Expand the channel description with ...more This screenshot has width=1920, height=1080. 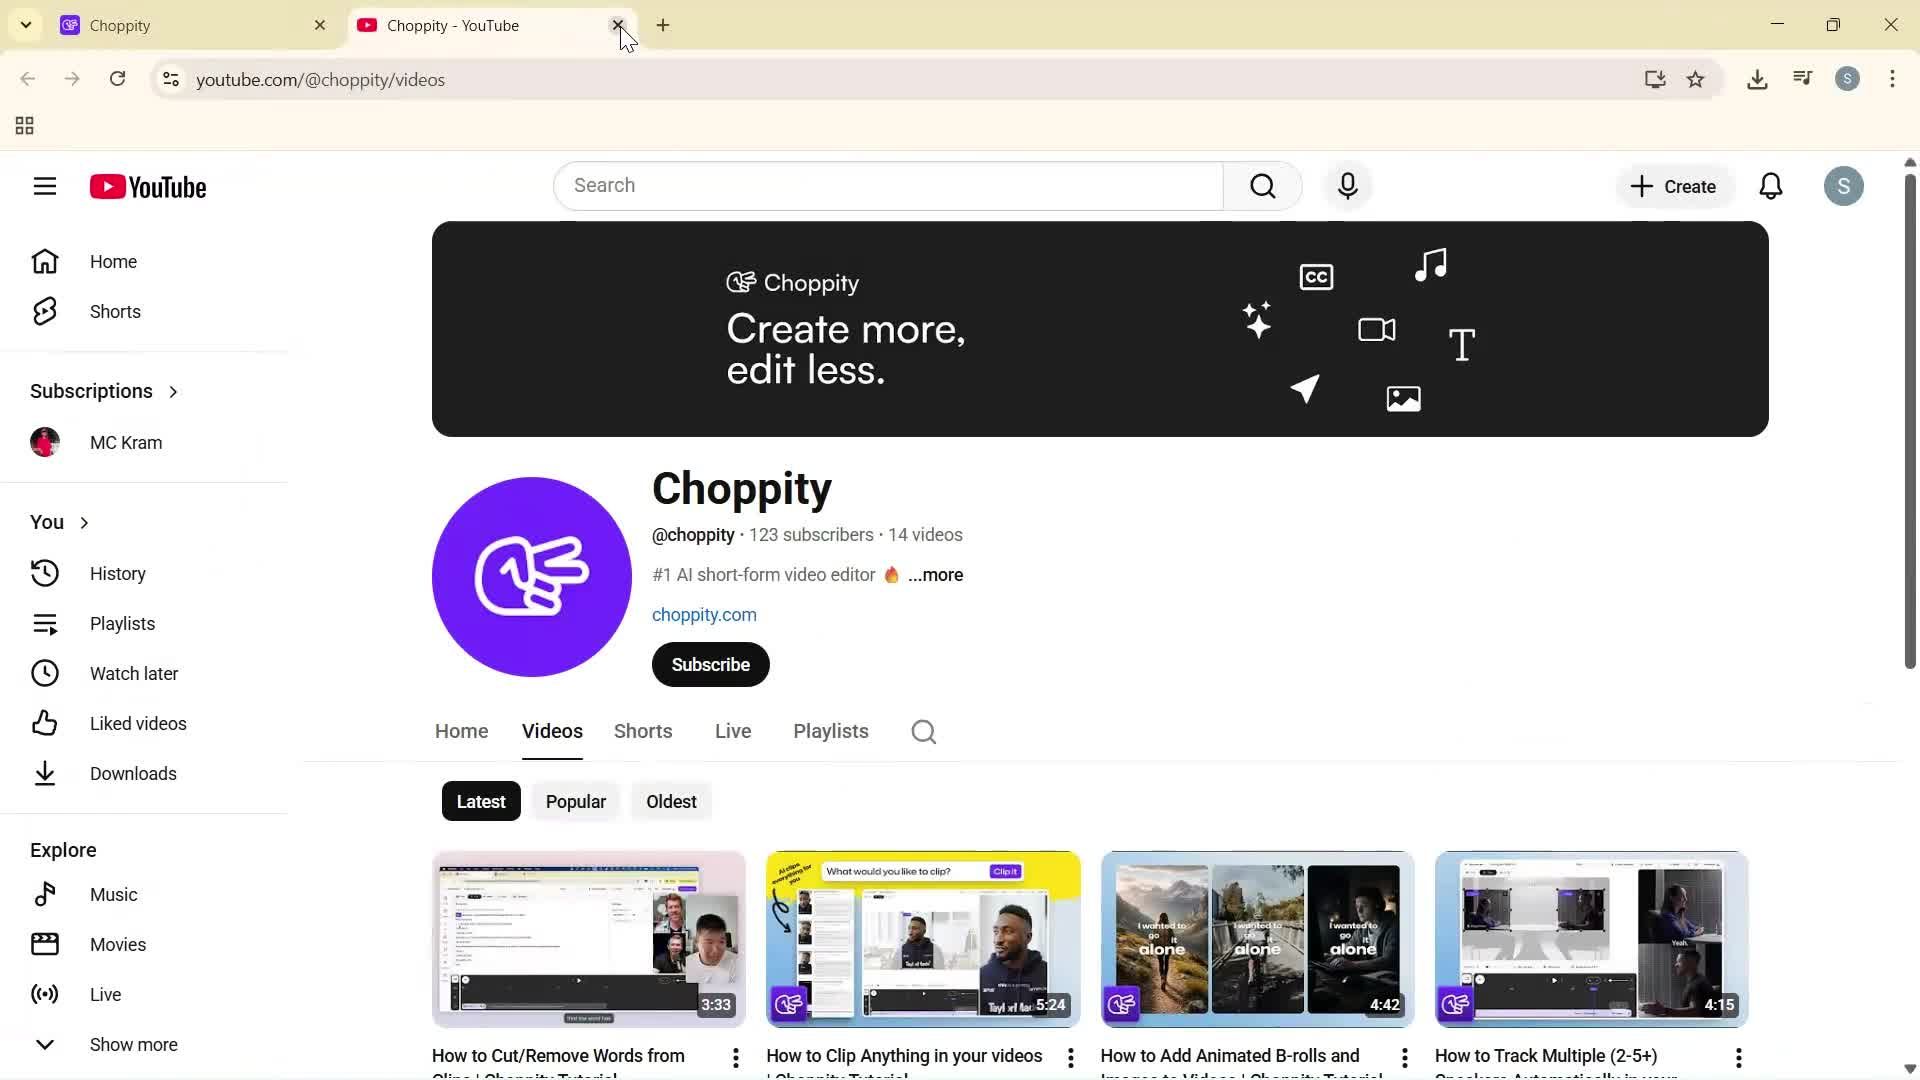click(x=935, y=575)
